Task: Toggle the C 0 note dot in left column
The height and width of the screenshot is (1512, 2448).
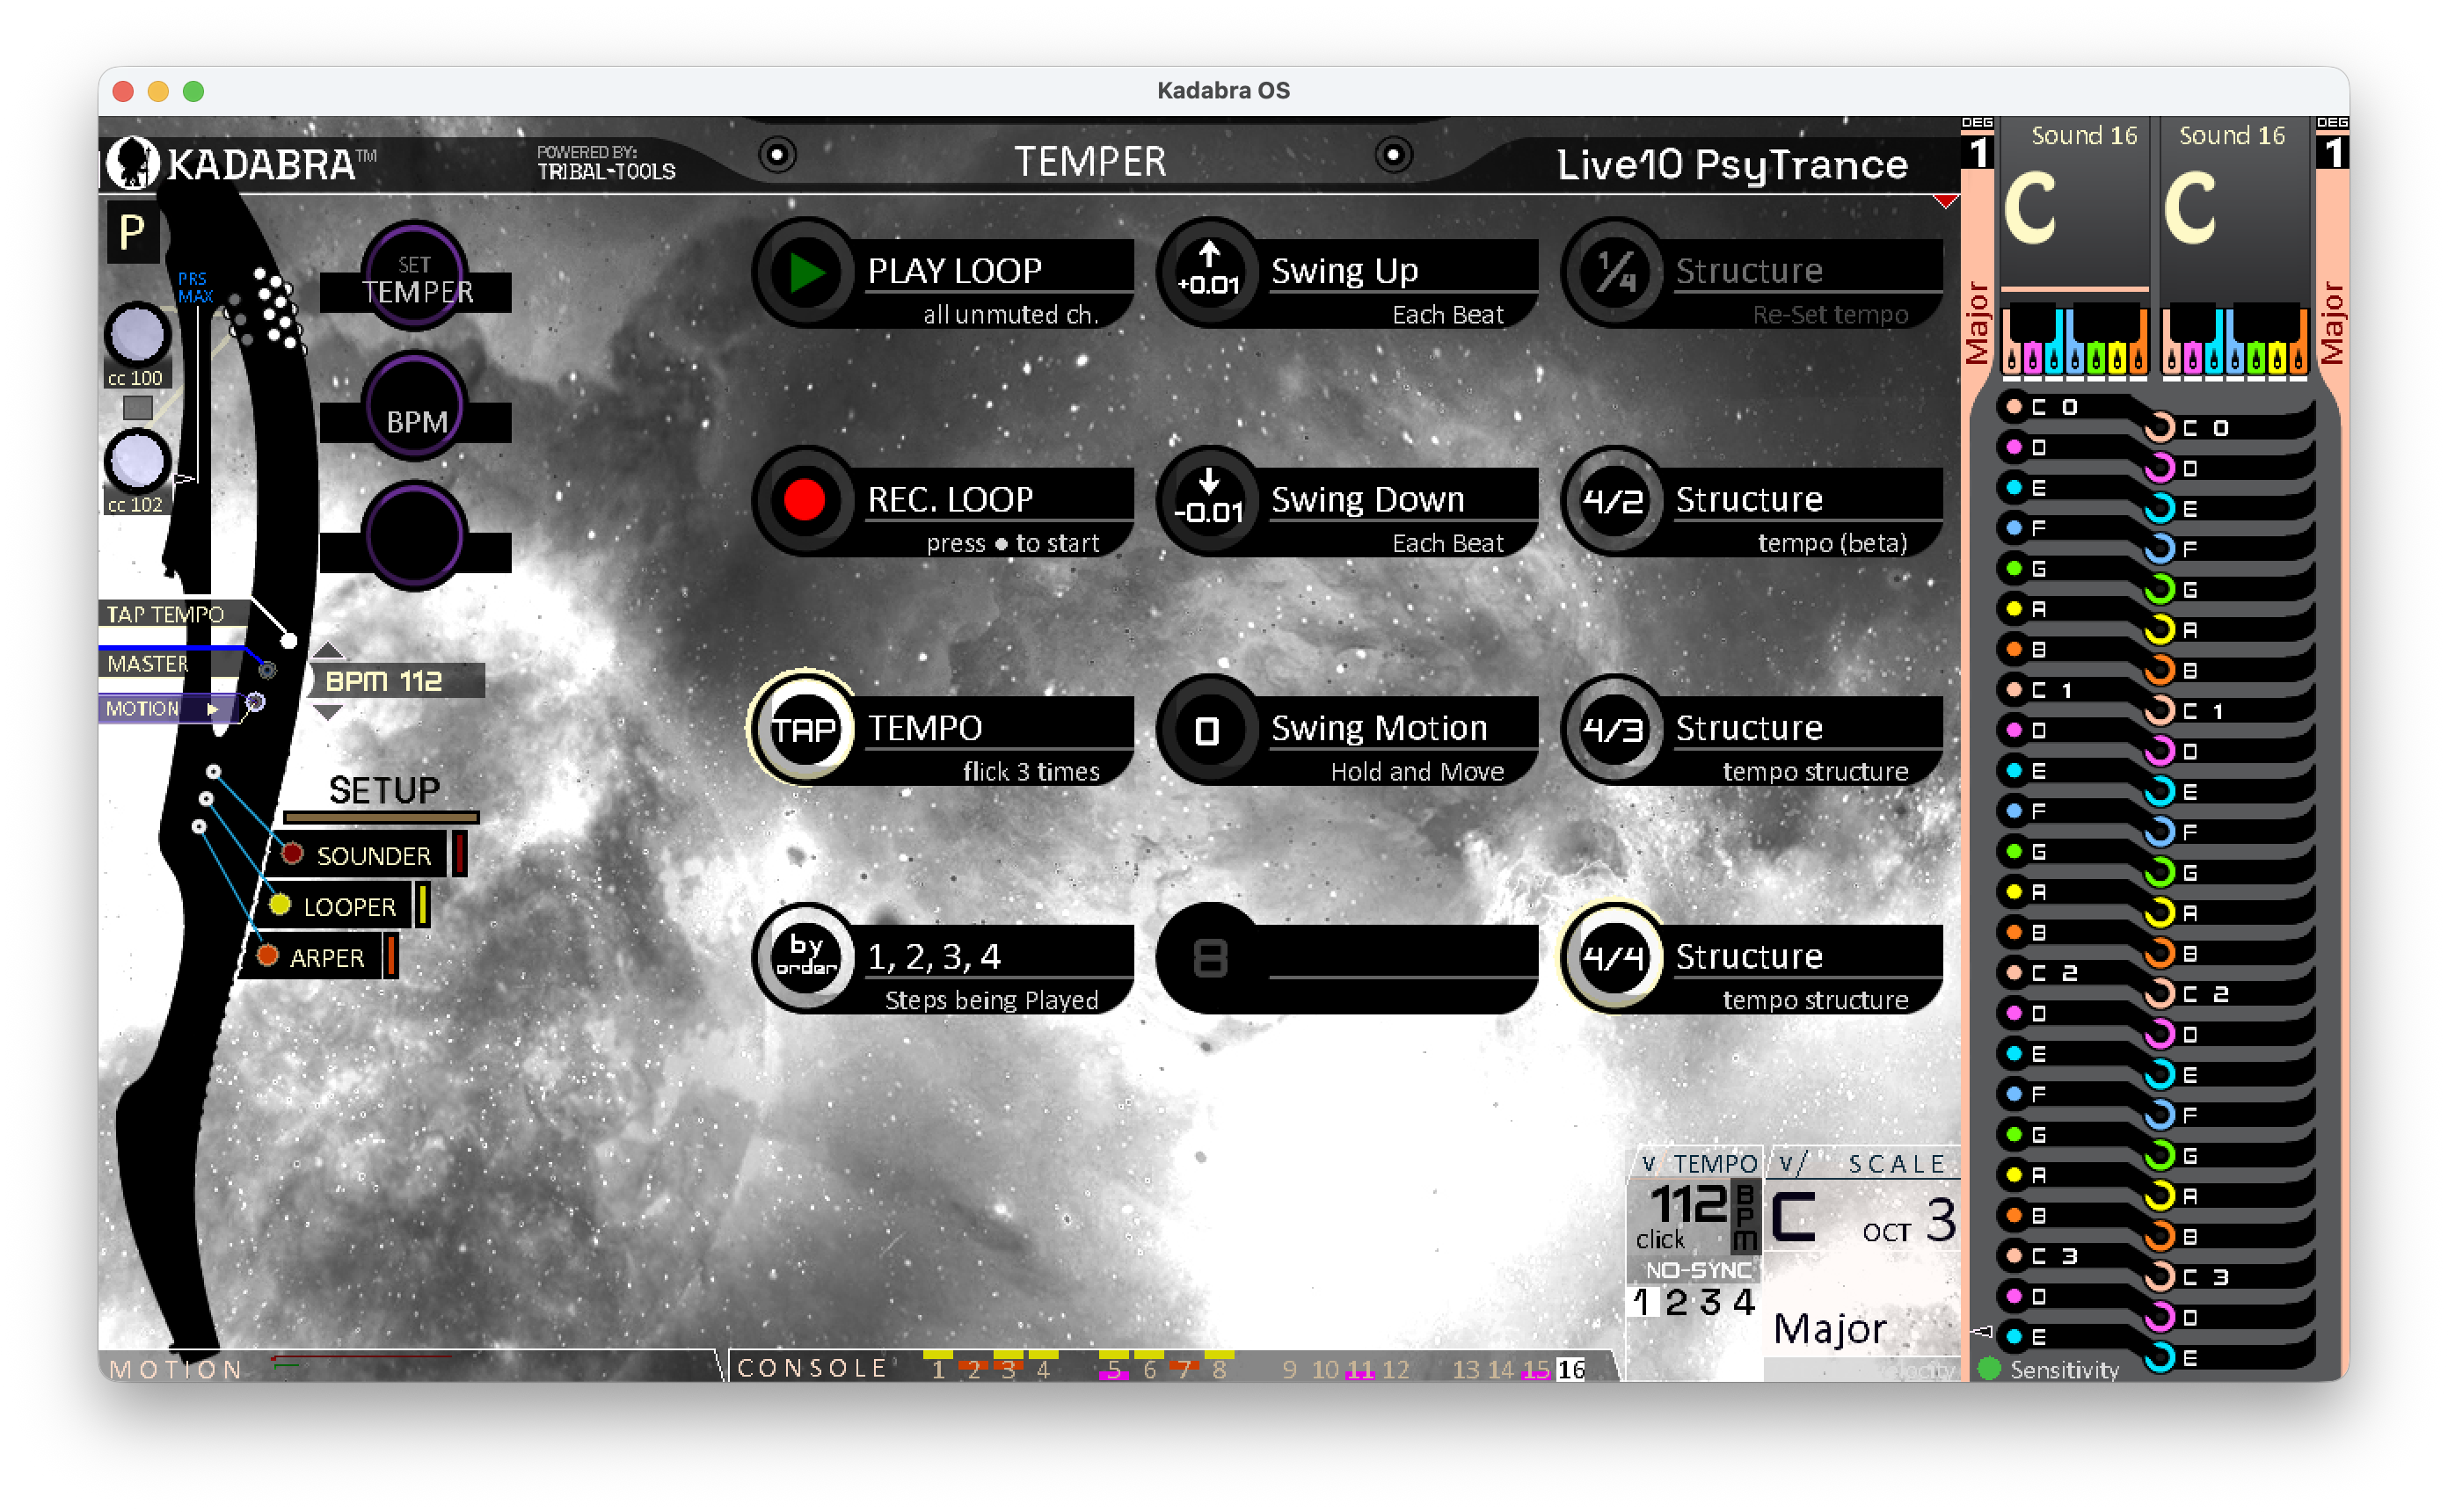Action: 2014,406
